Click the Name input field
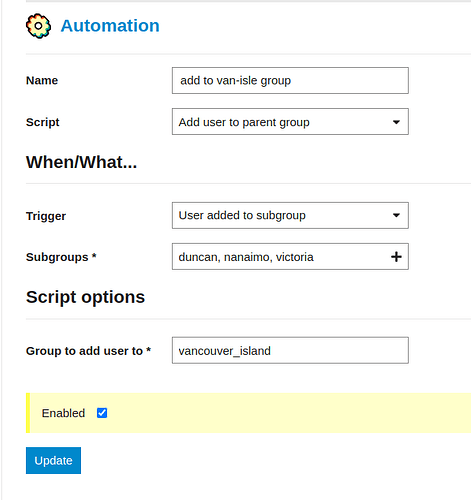Image resolution: width=471 pixels, height=500 pixels. click(x=290, y=80)
